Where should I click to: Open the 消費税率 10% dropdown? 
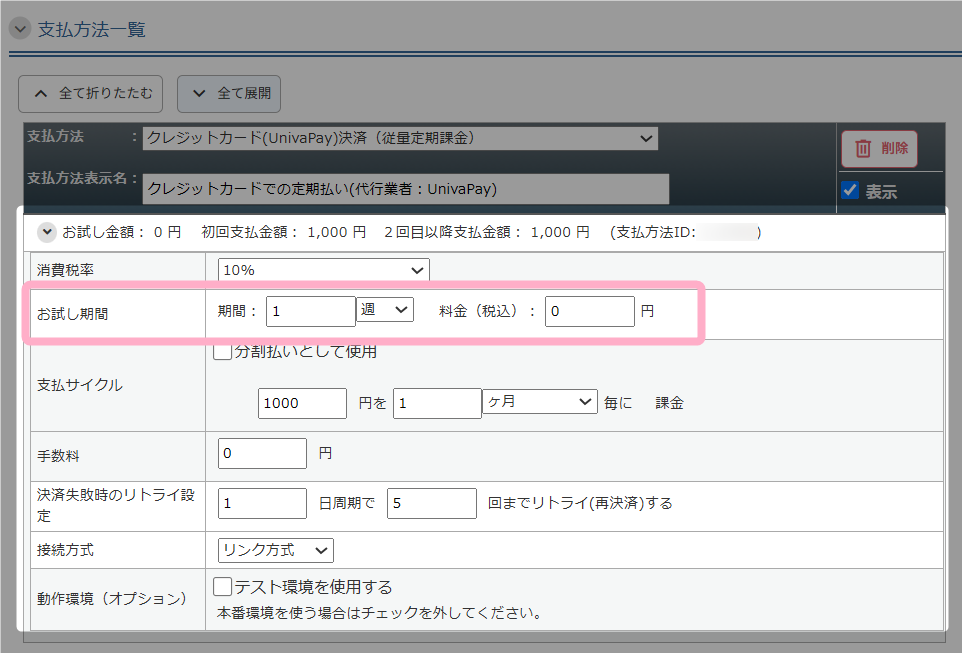(x=323, y=270)
